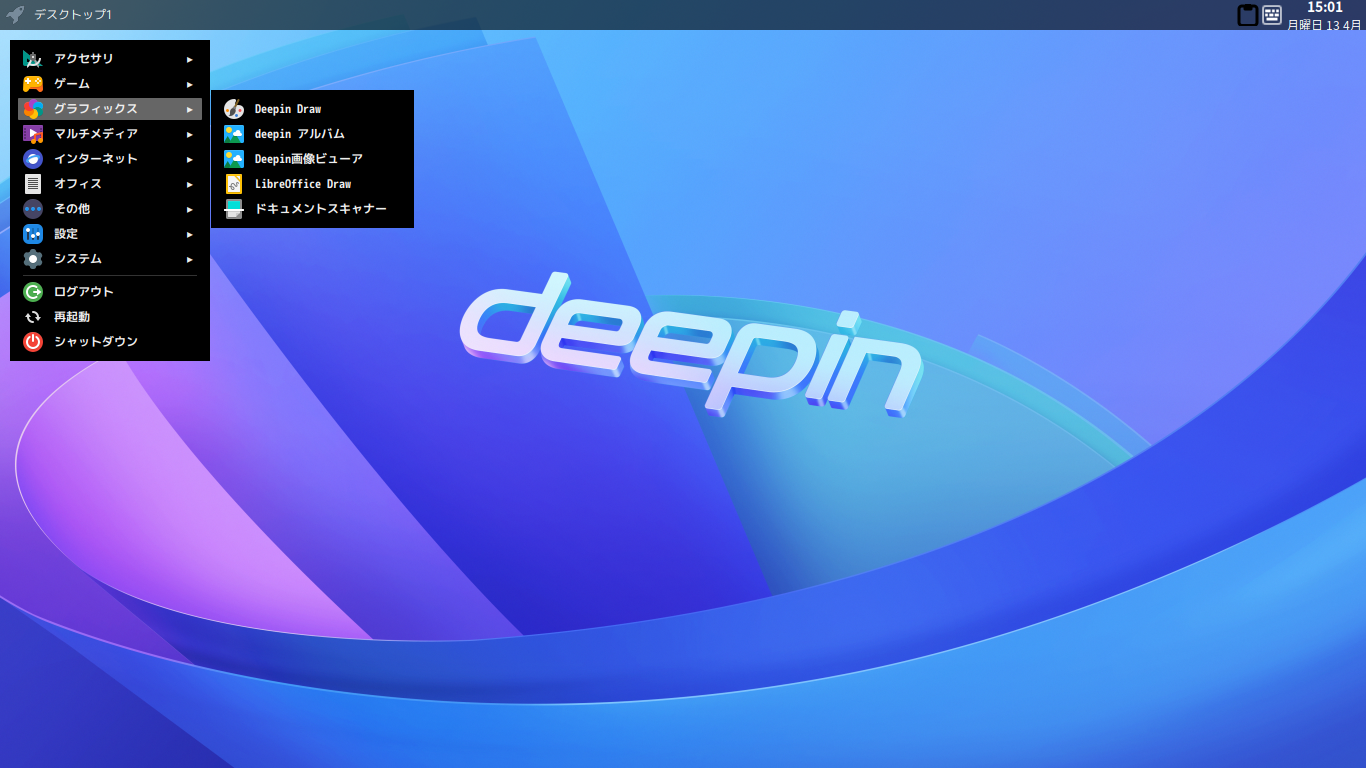Click the document icon beside オフィス
1366x768 pixels.
click(x=33, y=184)
